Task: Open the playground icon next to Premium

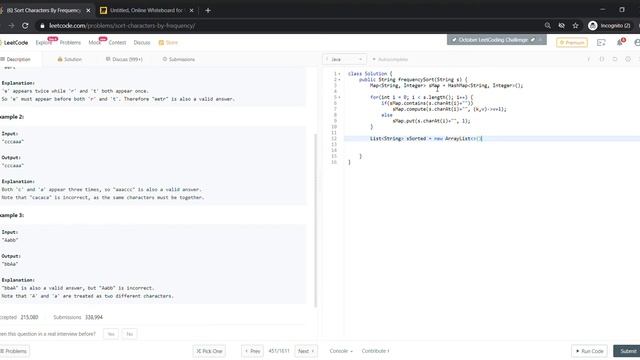Action: tap(601, 42)
